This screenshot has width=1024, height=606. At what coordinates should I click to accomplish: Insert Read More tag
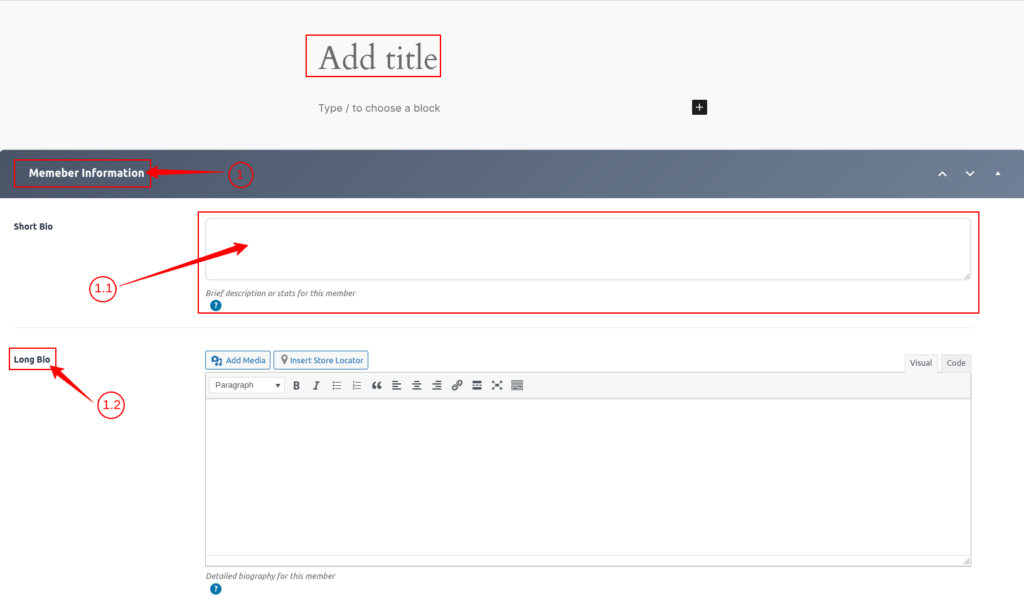[477, 385]
